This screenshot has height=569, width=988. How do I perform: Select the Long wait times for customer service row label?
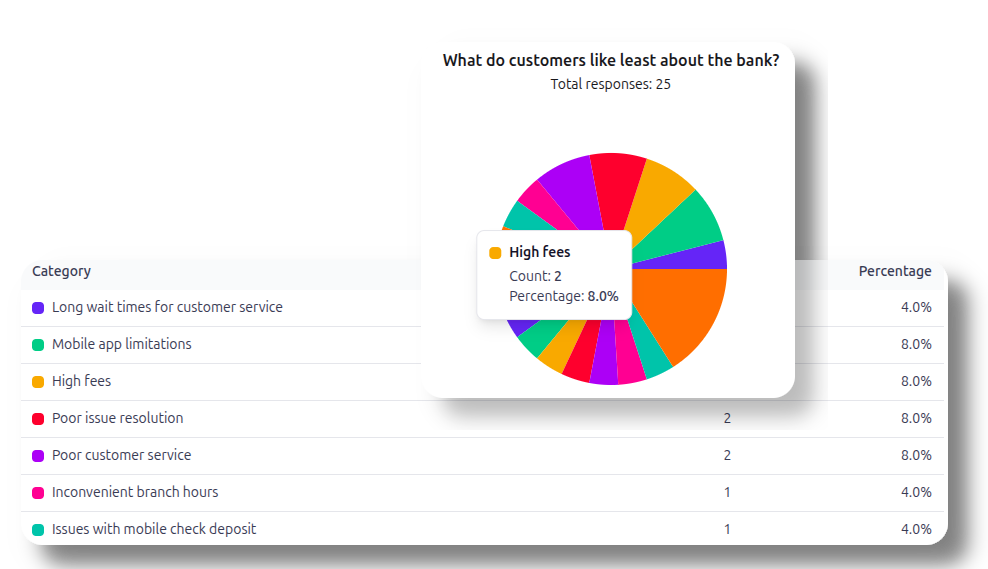point(167,307)
